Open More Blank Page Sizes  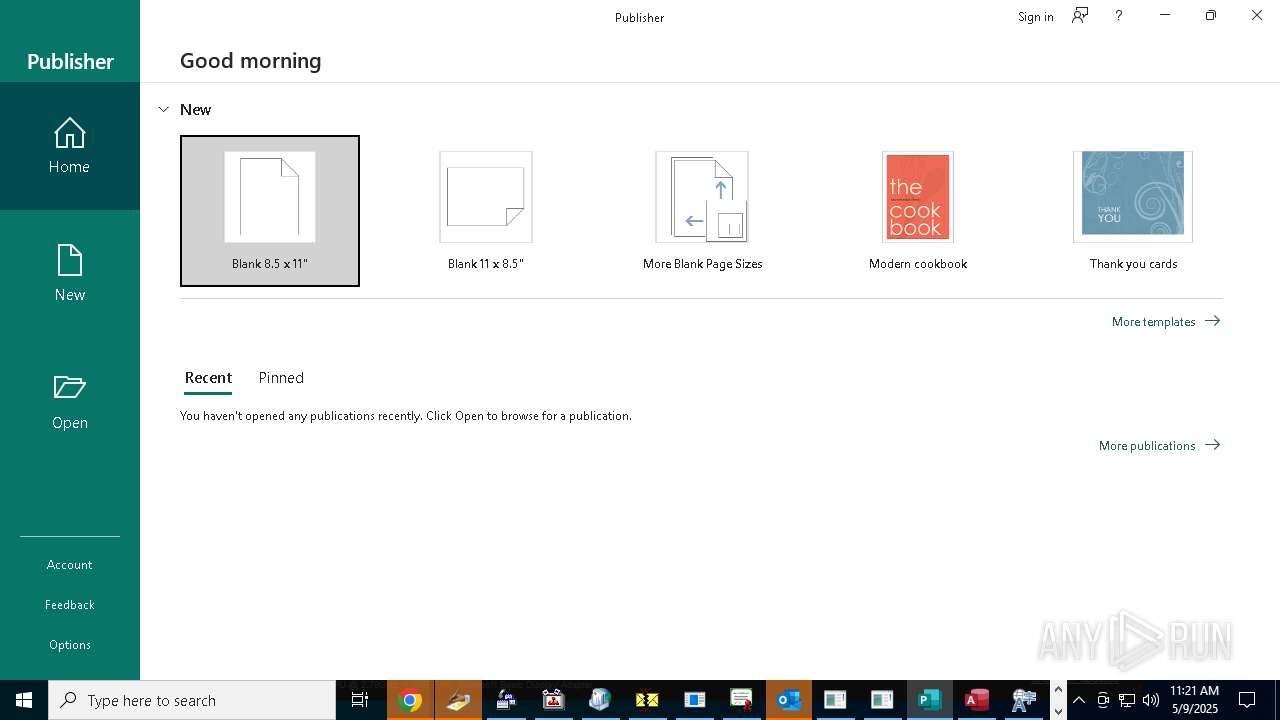click(x=702, y=211)
